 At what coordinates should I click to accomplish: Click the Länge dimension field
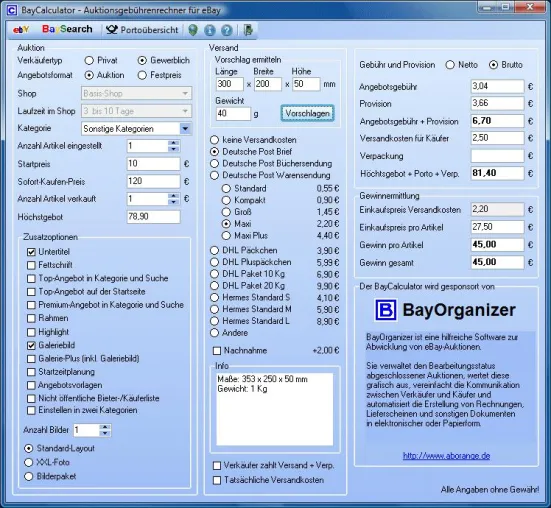coord(229,84)
